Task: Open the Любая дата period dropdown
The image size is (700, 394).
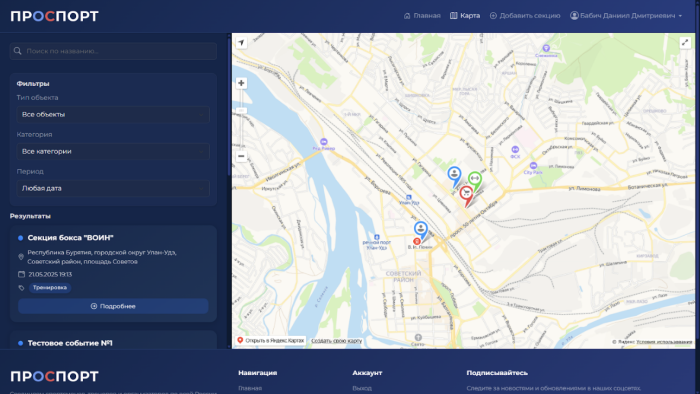Action: [113, 188]
